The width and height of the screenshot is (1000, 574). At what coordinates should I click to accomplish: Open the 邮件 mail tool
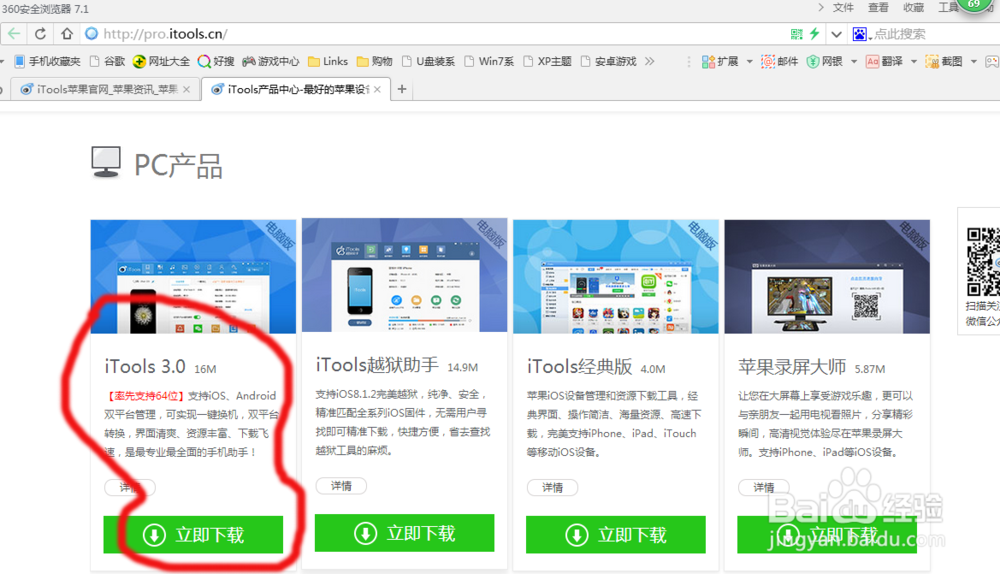[x=779, y=61]
